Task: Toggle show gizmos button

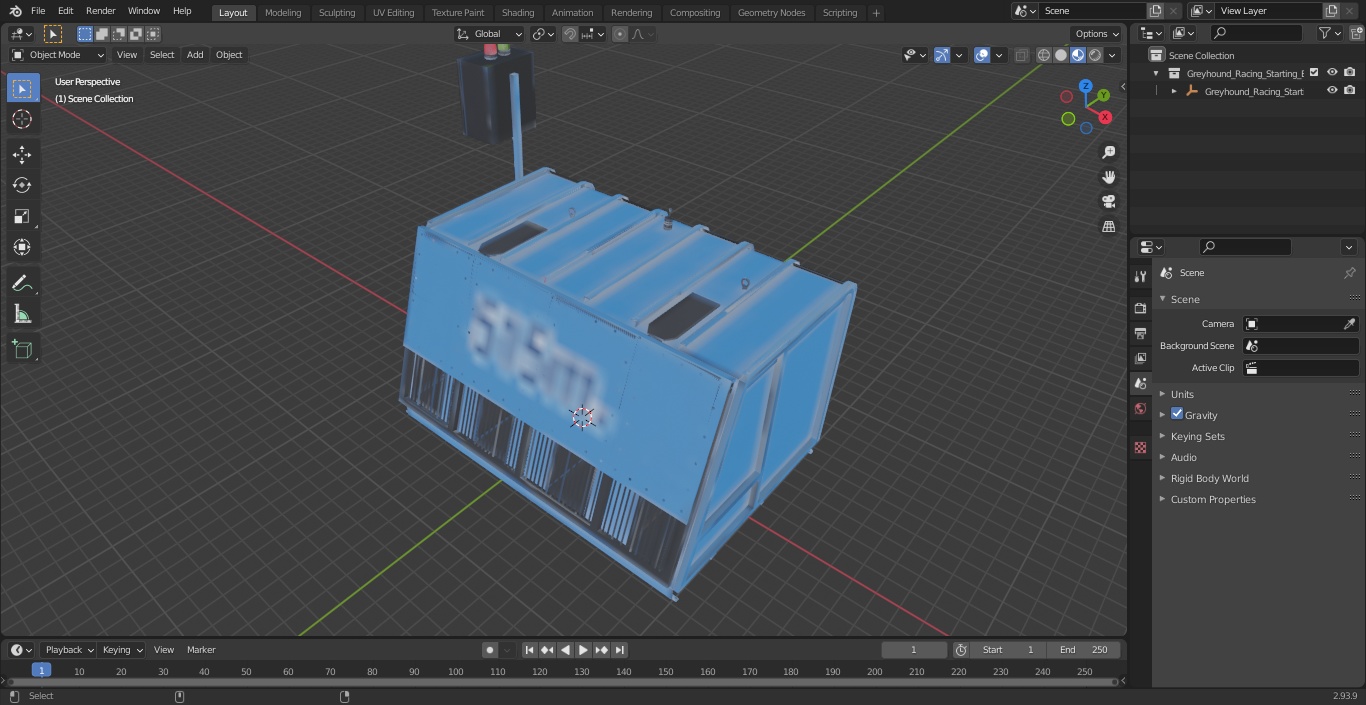Action: (x=942, y=55)
